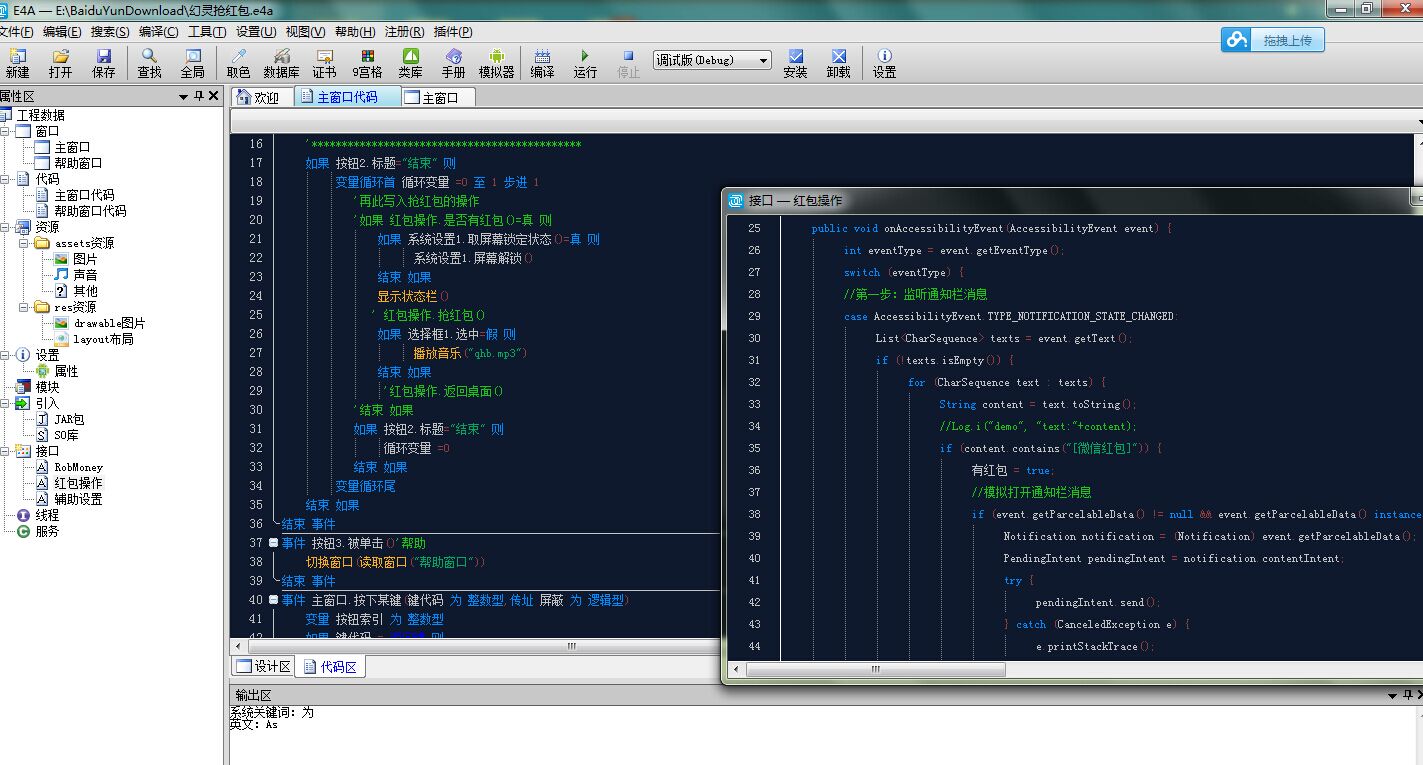Screen dimensions: 1423x765
Task: Select drawable图片 in the tree
Action: (x=109, y=323)
